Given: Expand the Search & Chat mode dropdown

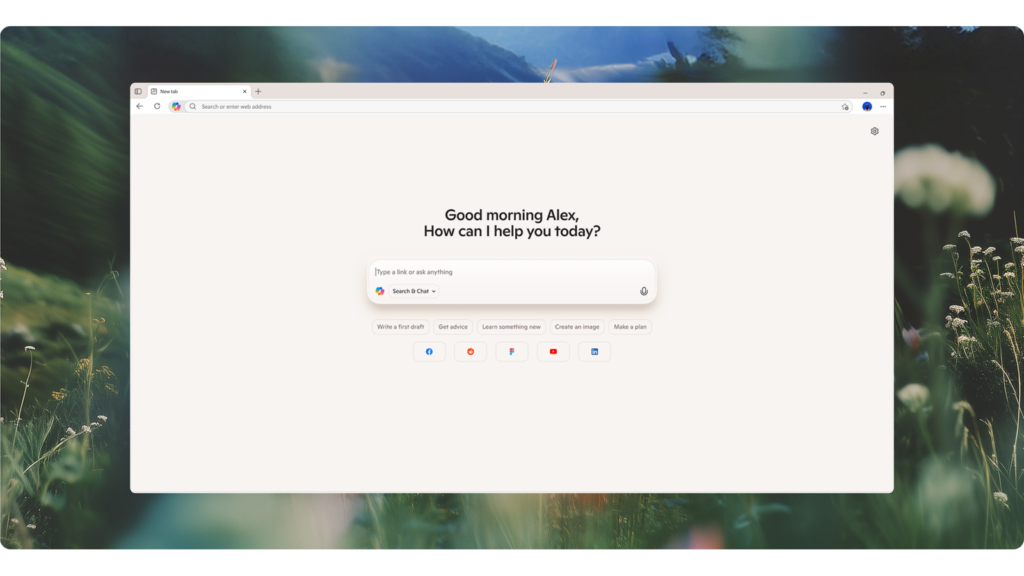Looking at the screenshot, I should click(x=414, y=291).
